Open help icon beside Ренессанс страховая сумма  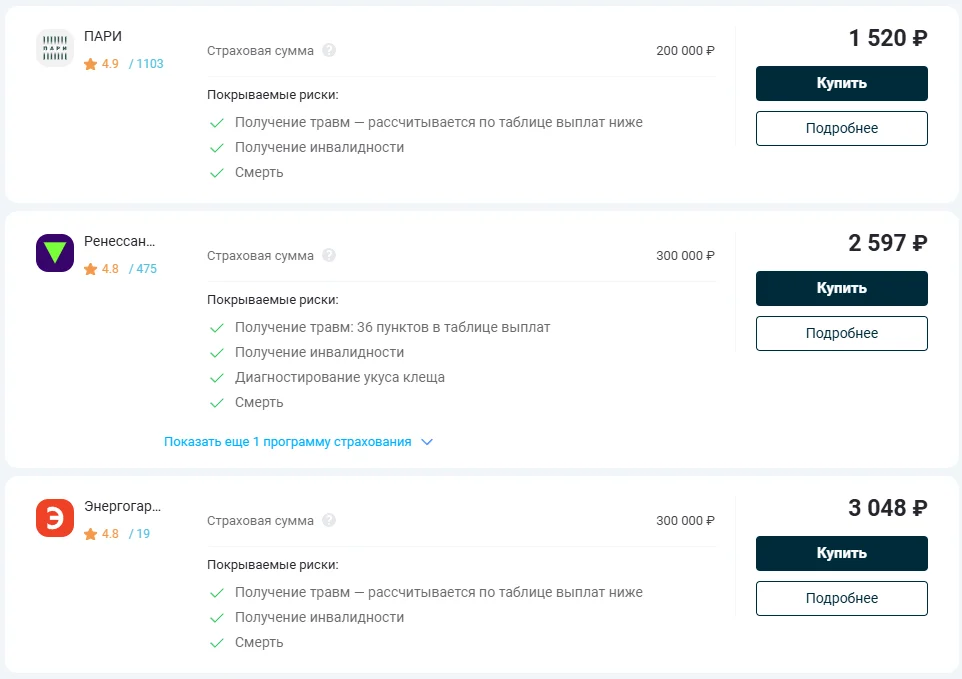[x=329, y=255]
